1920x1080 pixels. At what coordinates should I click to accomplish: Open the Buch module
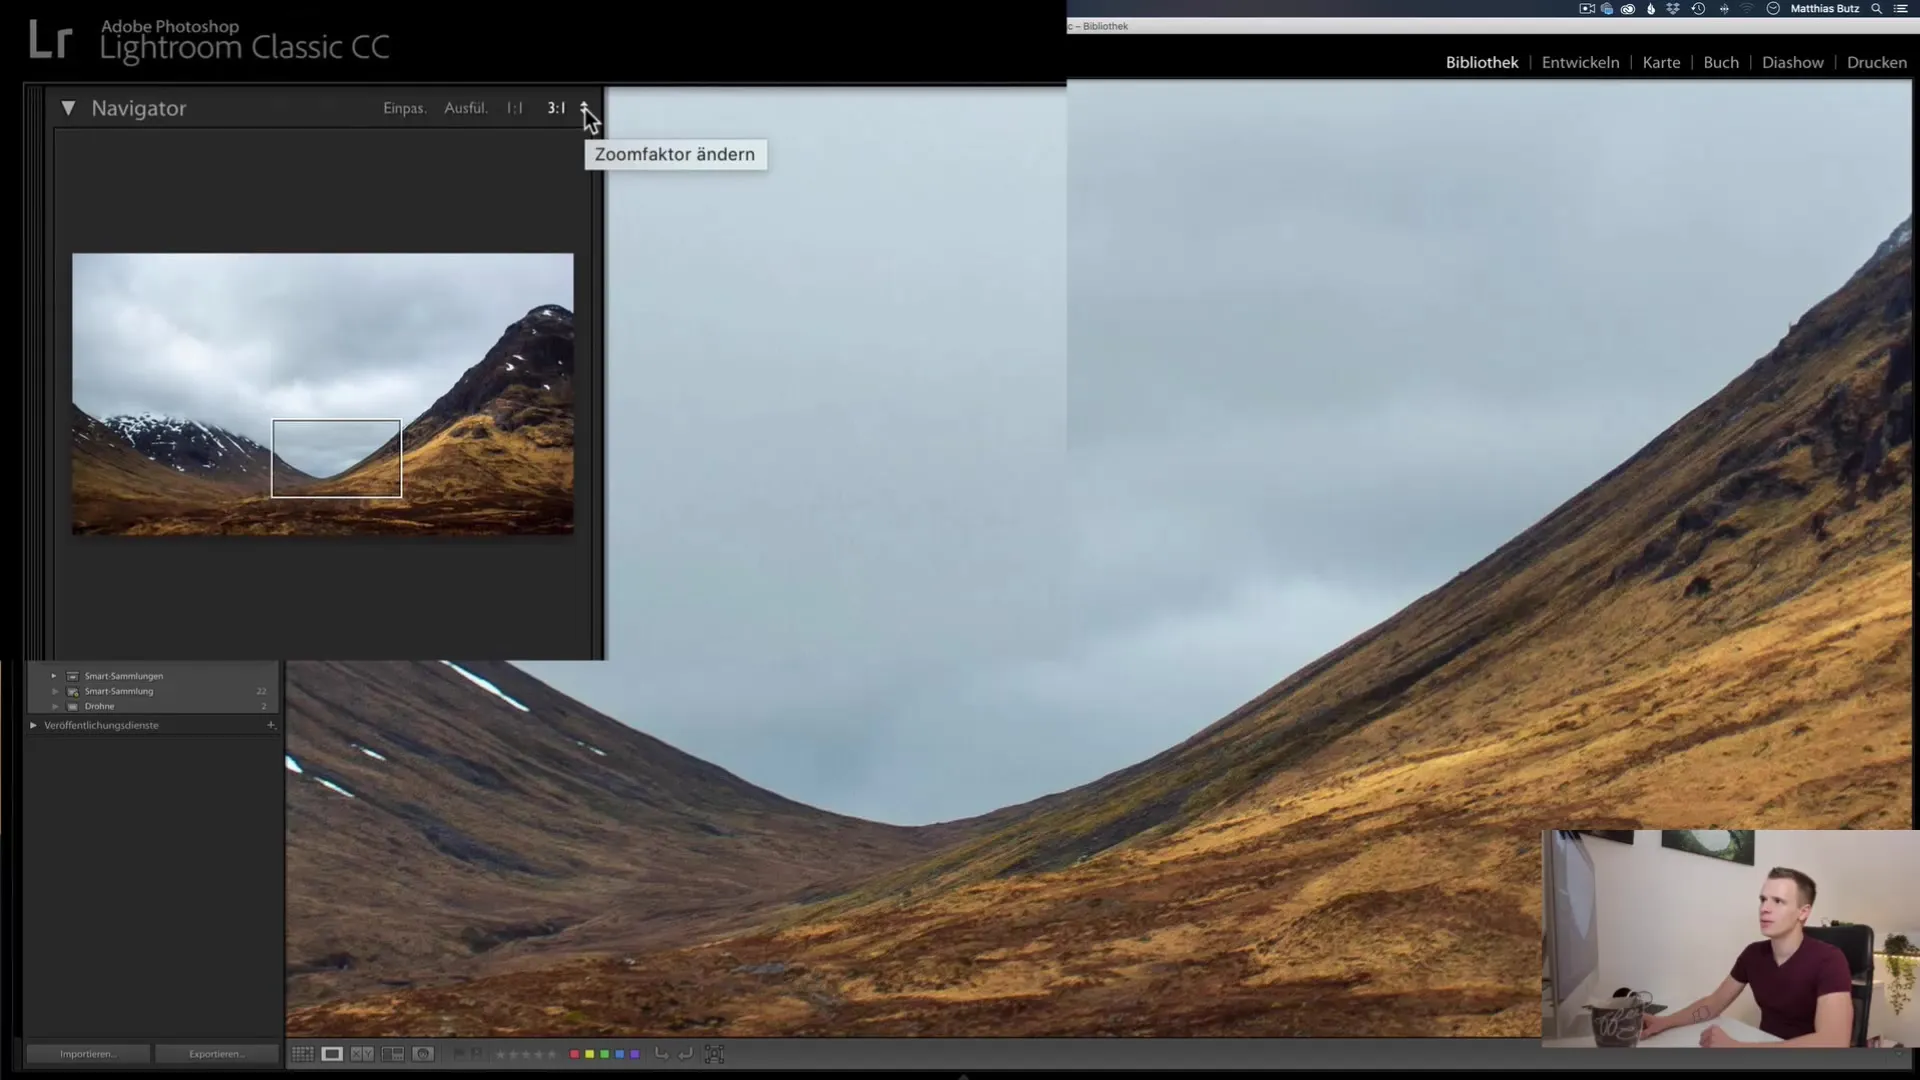click(1721, 62)
